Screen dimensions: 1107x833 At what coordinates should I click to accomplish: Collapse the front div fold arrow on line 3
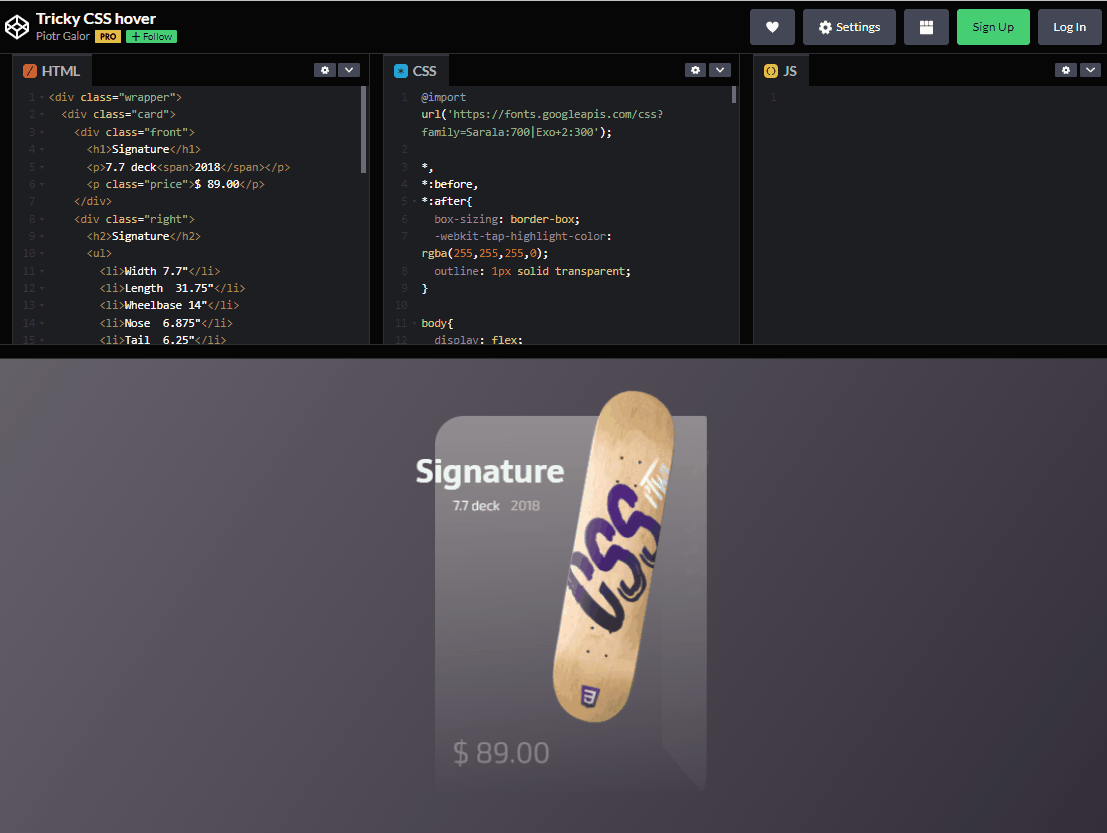coord(42,132)
